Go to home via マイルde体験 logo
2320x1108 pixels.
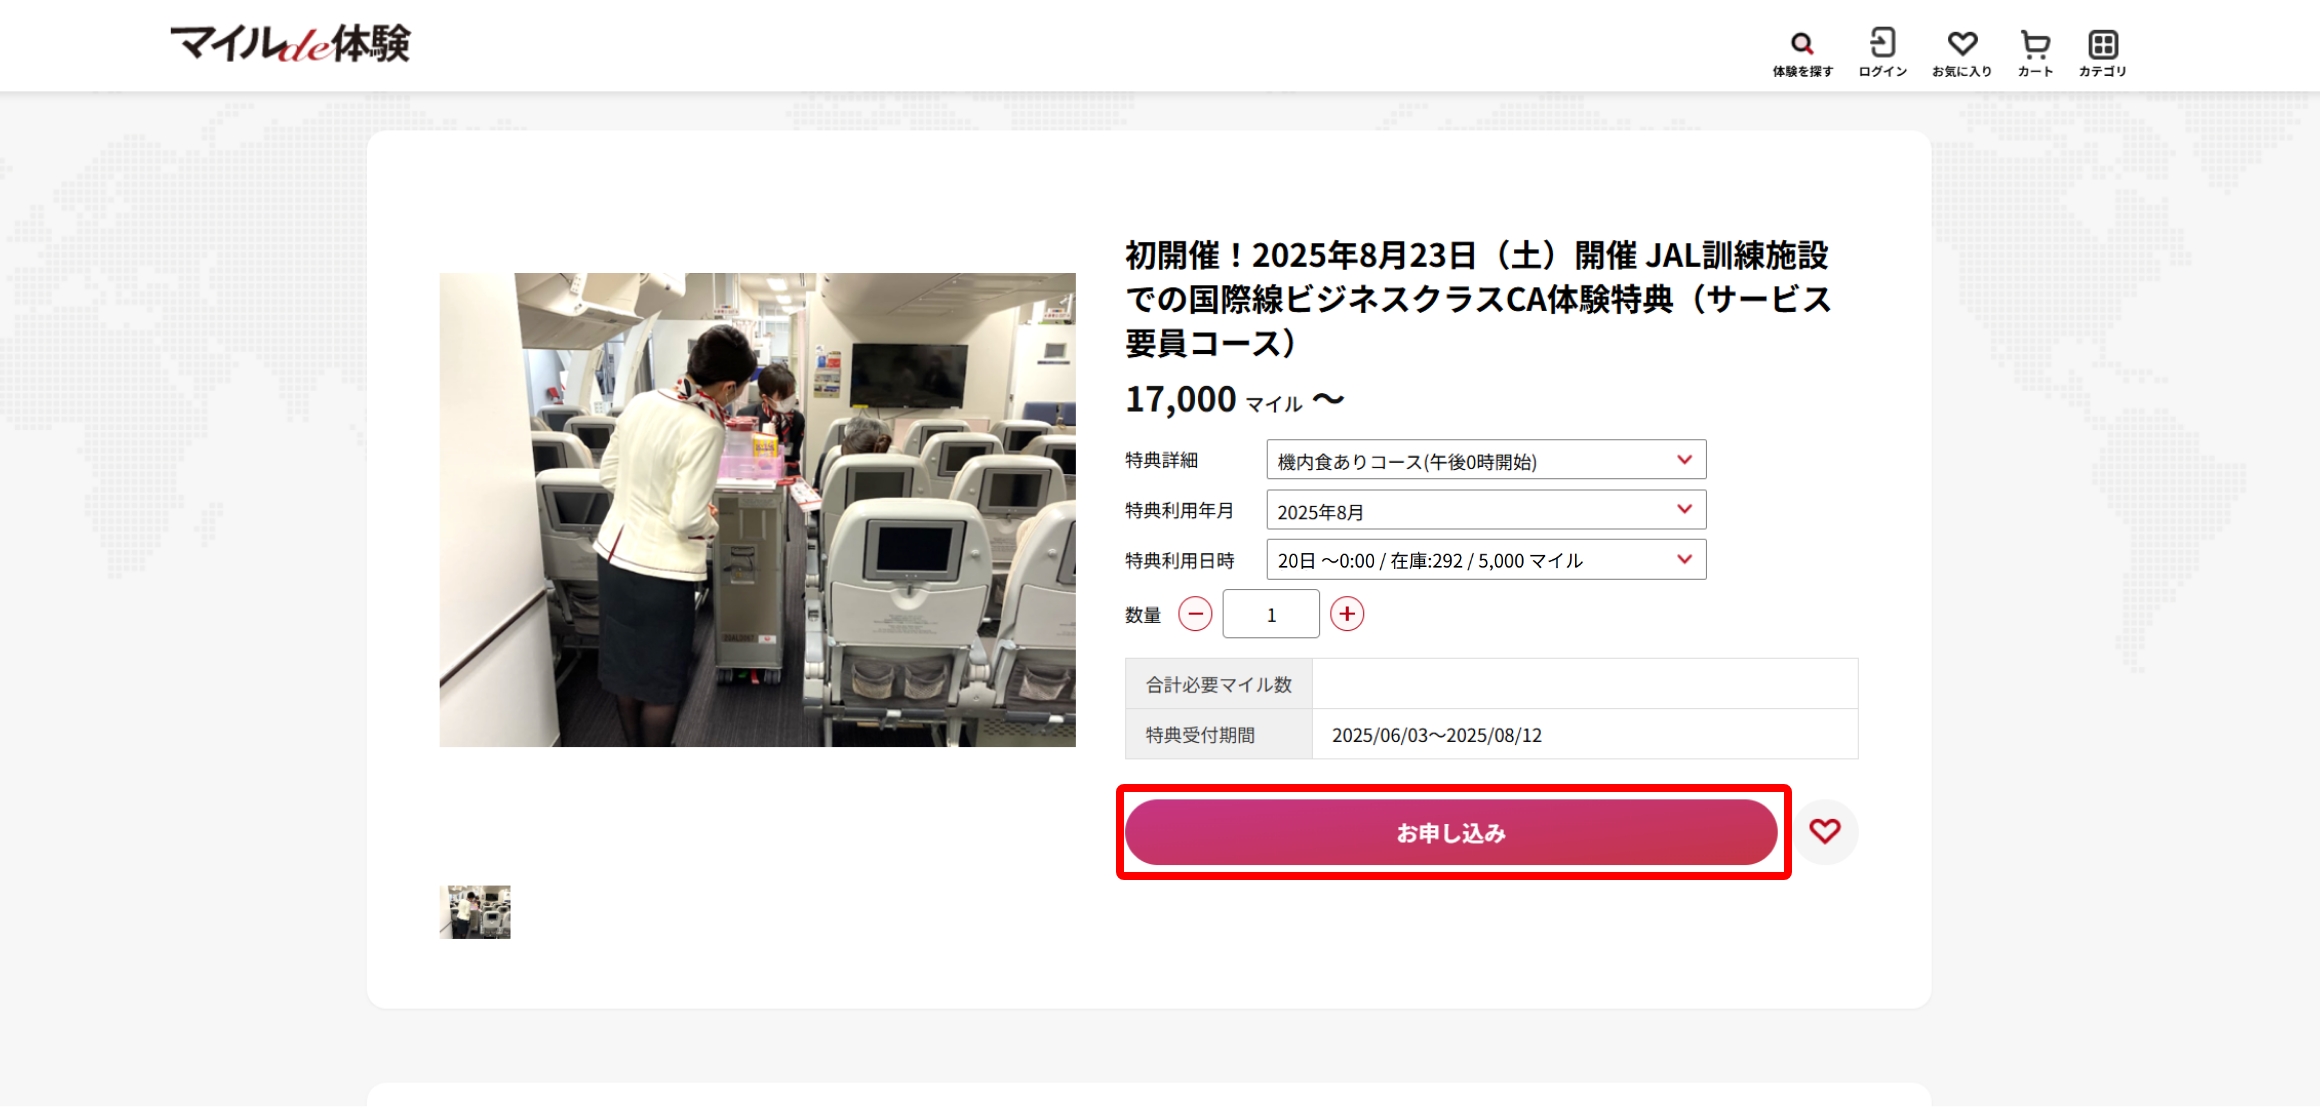pos(291,44)
